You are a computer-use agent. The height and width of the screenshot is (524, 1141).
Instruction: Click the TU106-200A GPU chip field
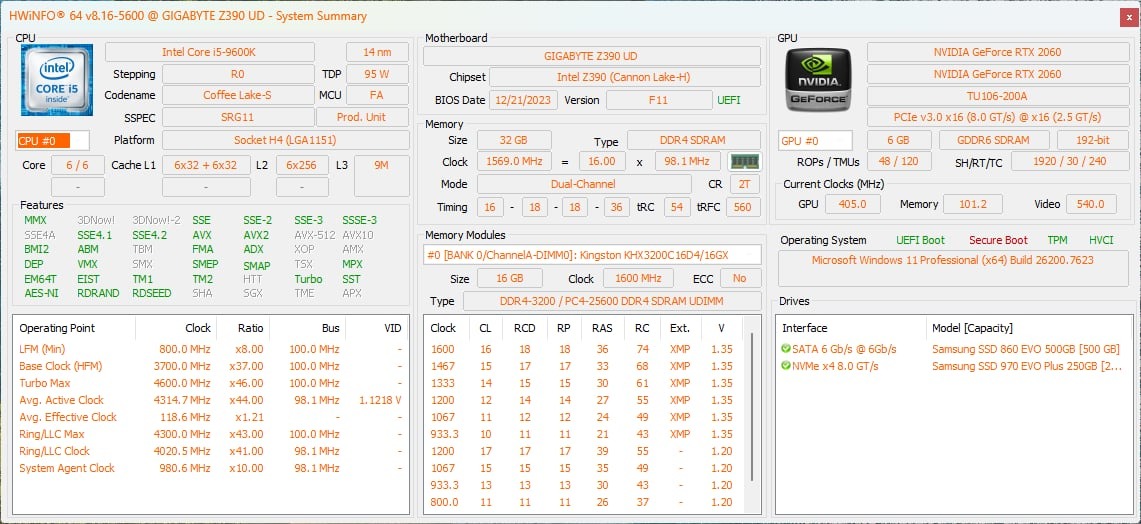click(997, 96)
